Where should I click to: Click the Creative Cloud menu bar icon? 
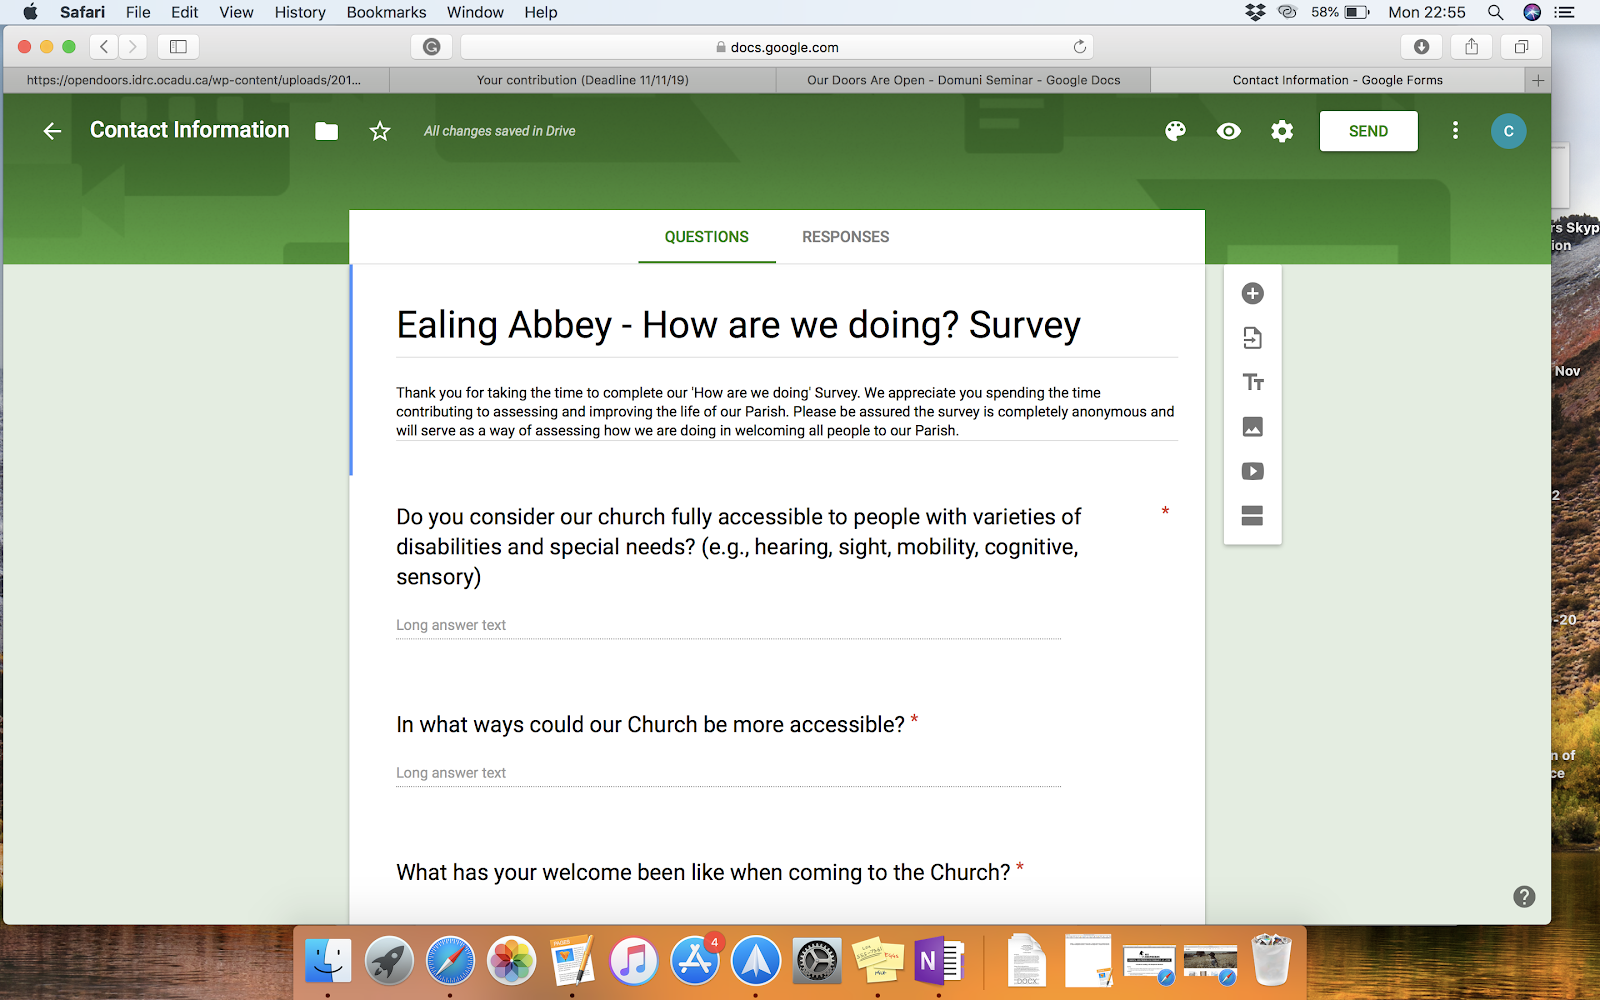[1288, 12]
